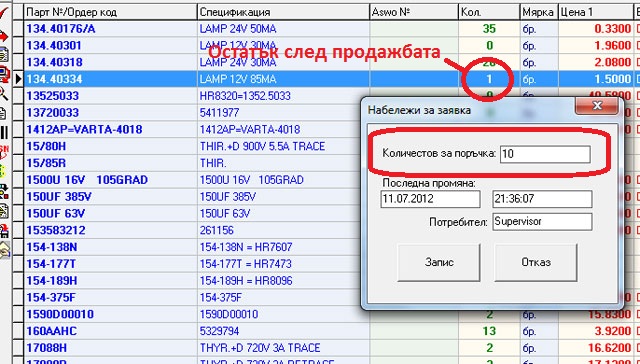Select part number 154-138N
The width and height of the screenshot is (640, 364).
click(x=52, y=247)
